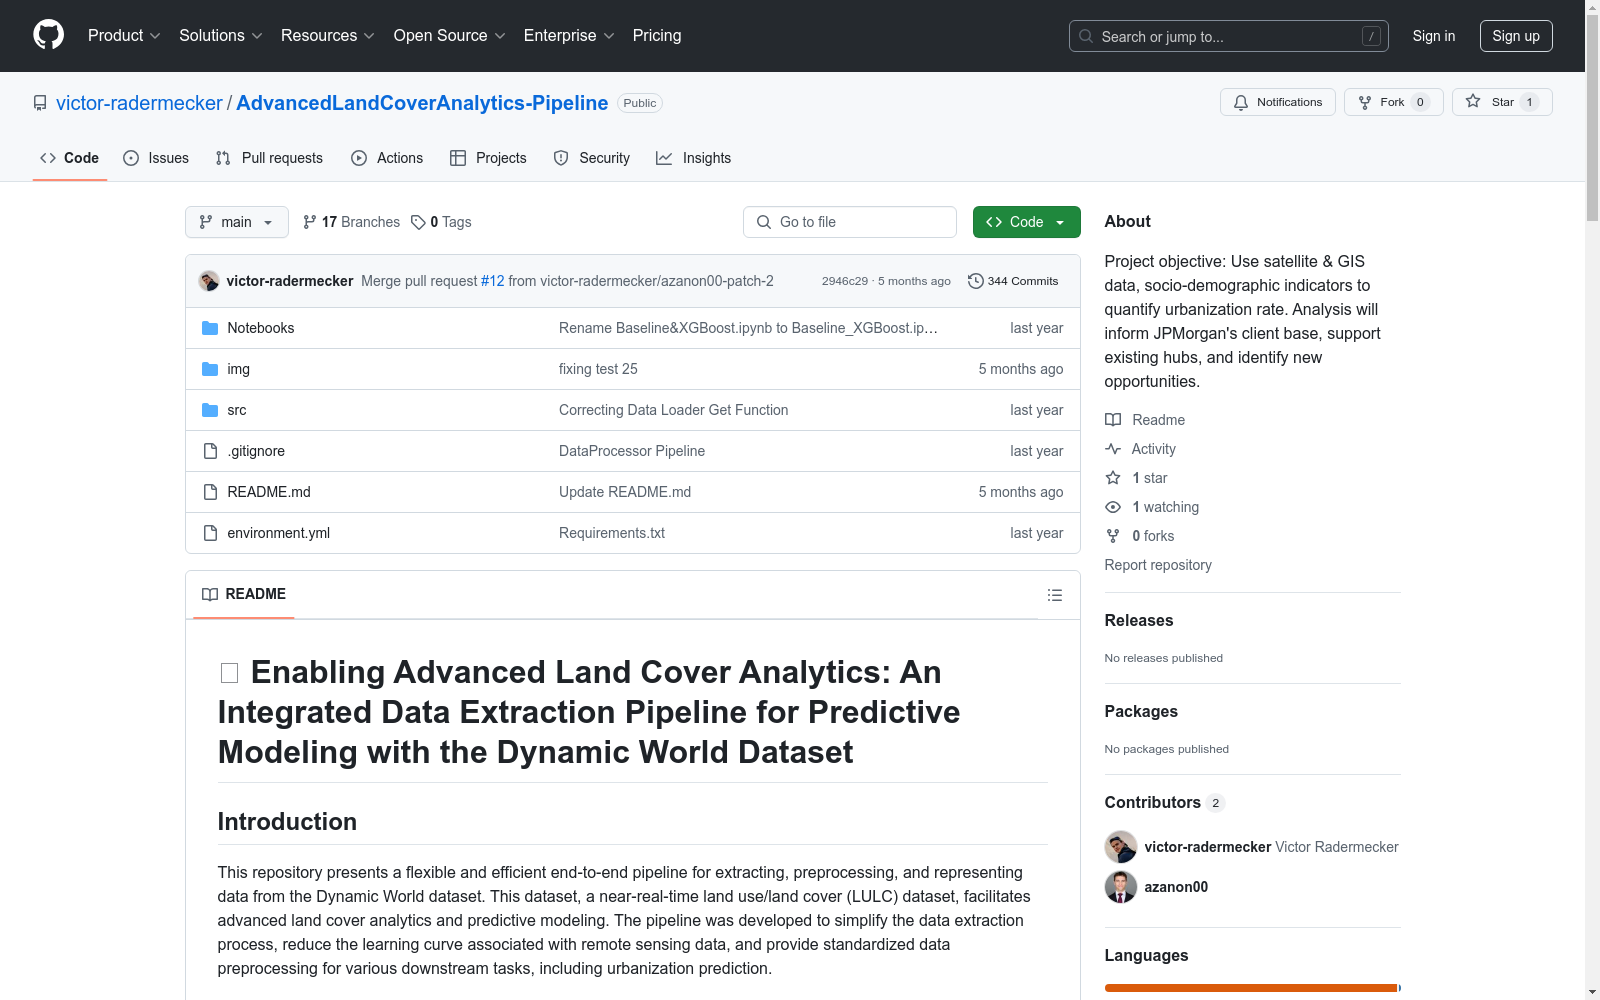Open the Notebooks folder
Image resolution: width=1600 pixels, height=1000 pixels.
point(260,328)
